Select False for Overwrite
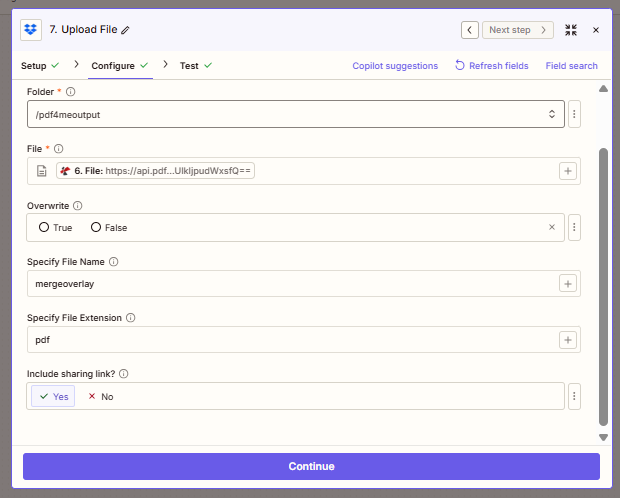Screen dimensions: 620x498 (108, 227)
